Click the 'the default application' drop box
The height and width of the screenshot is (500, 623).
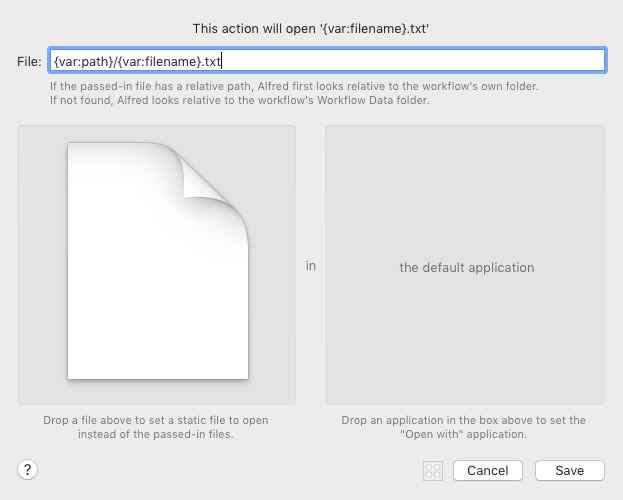(465, 265)
